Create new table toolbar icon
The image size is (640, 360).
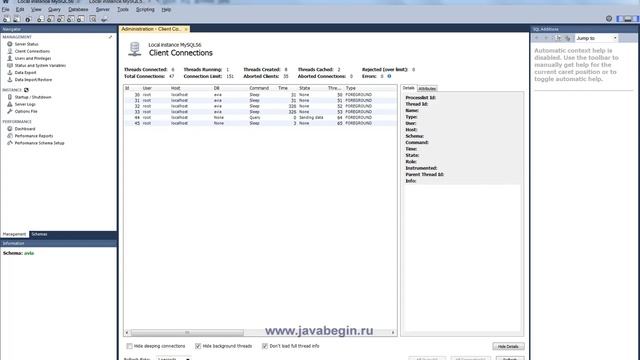point(50,19)
